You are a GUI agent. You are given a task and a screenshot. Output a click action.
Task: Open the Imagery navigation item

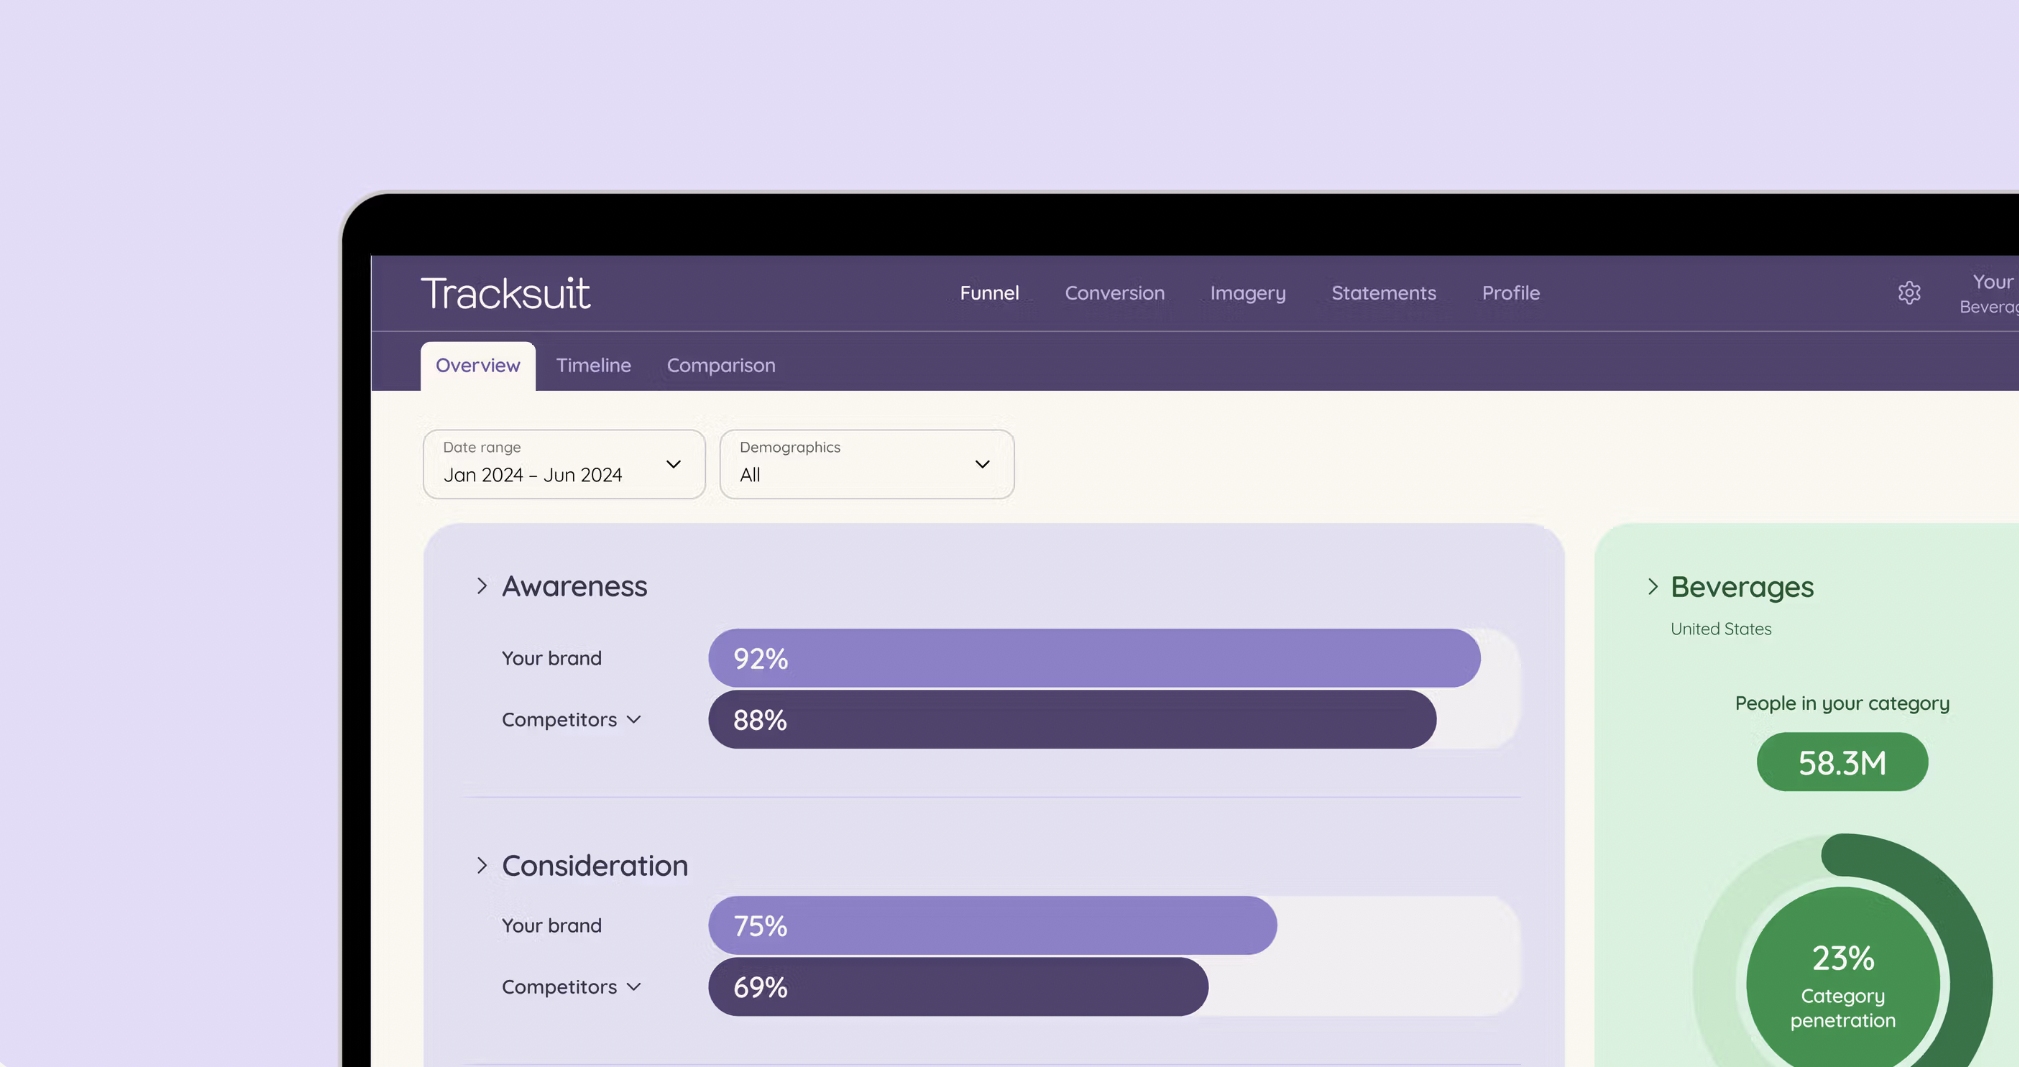point(1247,293)
